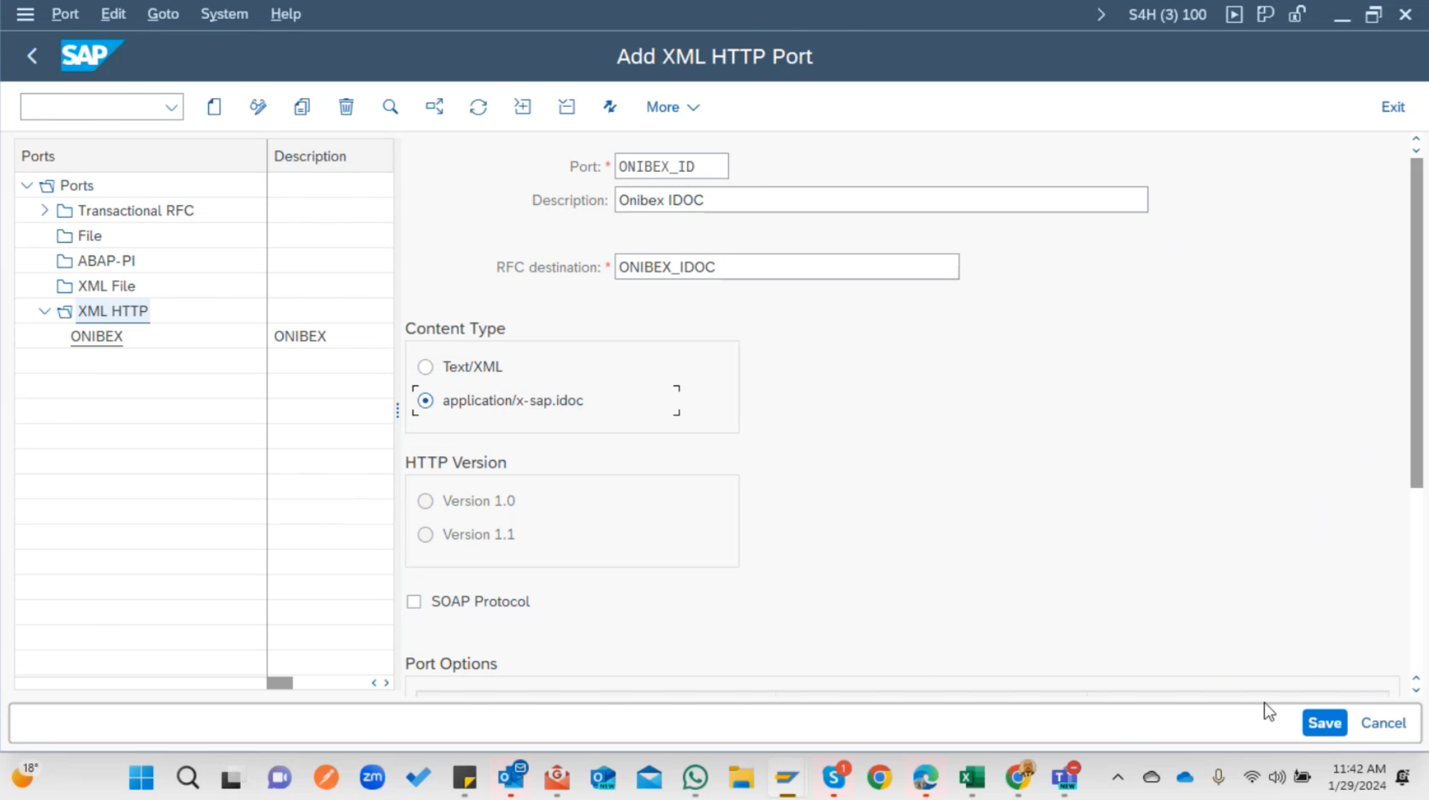The width and height of the screenshot is (1429, 800).
Task: Click the Description input field
Action: pyautogui.click(x=881, y=200)
